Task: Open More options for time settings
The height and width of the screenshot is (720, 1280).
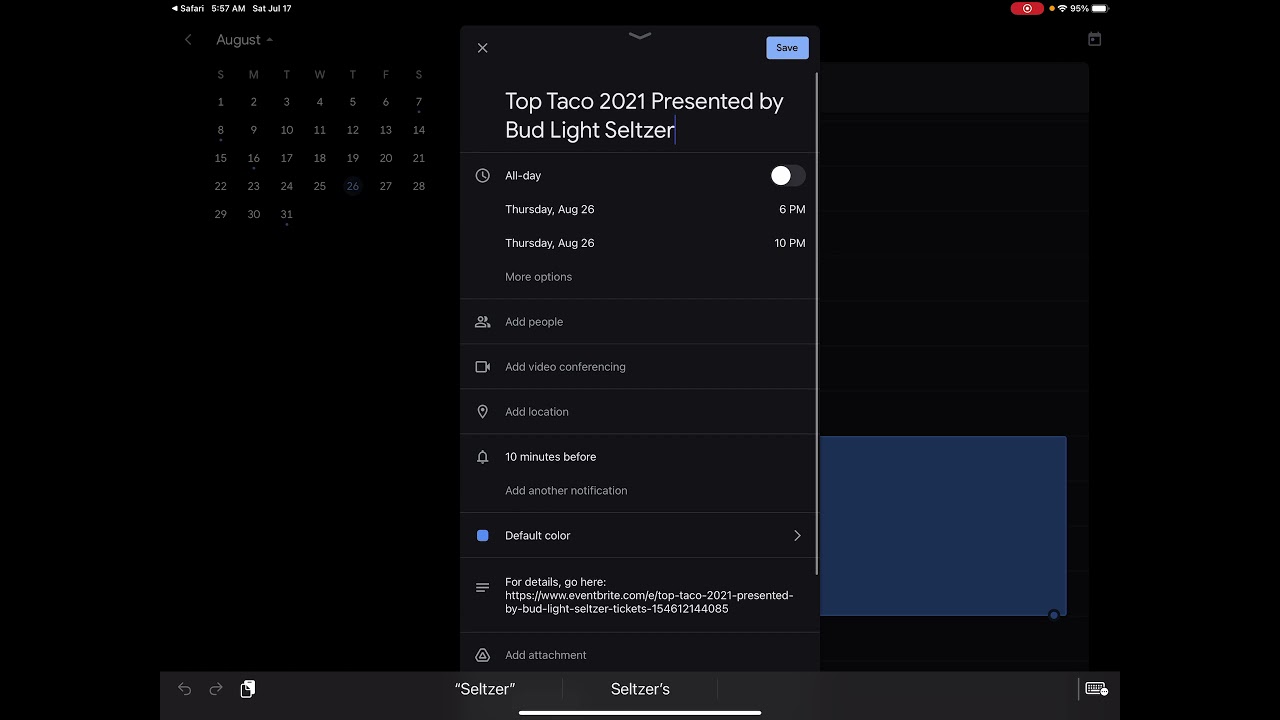Action: click(539, 277)
